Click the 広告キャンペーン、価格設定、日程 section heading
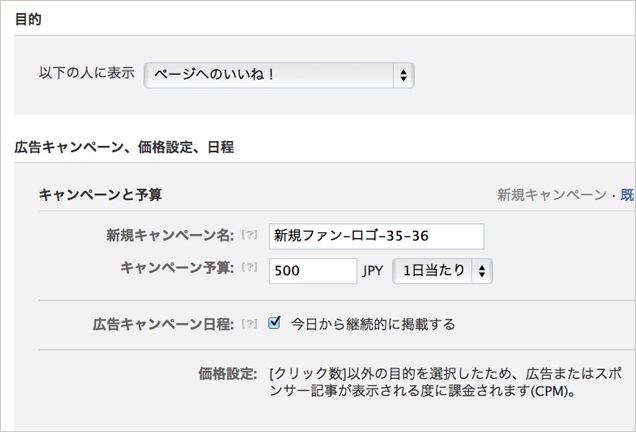Viewport: 636px width, 432px height. tap(124, 147)
